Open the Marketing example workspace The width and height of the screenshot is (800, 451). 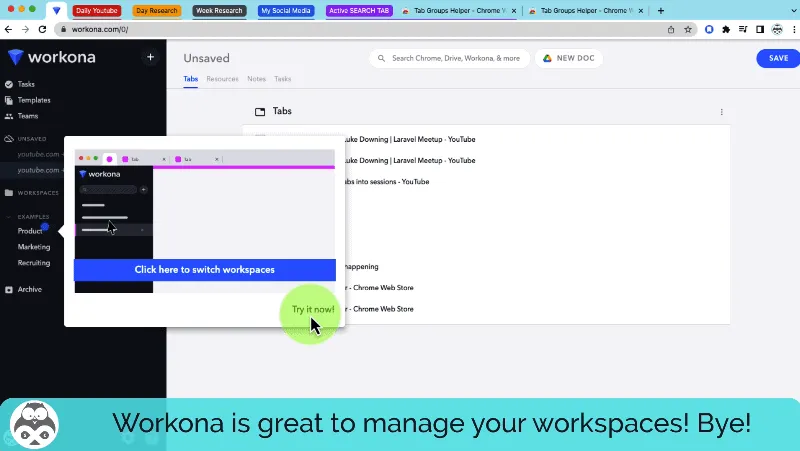click(34, 247)
